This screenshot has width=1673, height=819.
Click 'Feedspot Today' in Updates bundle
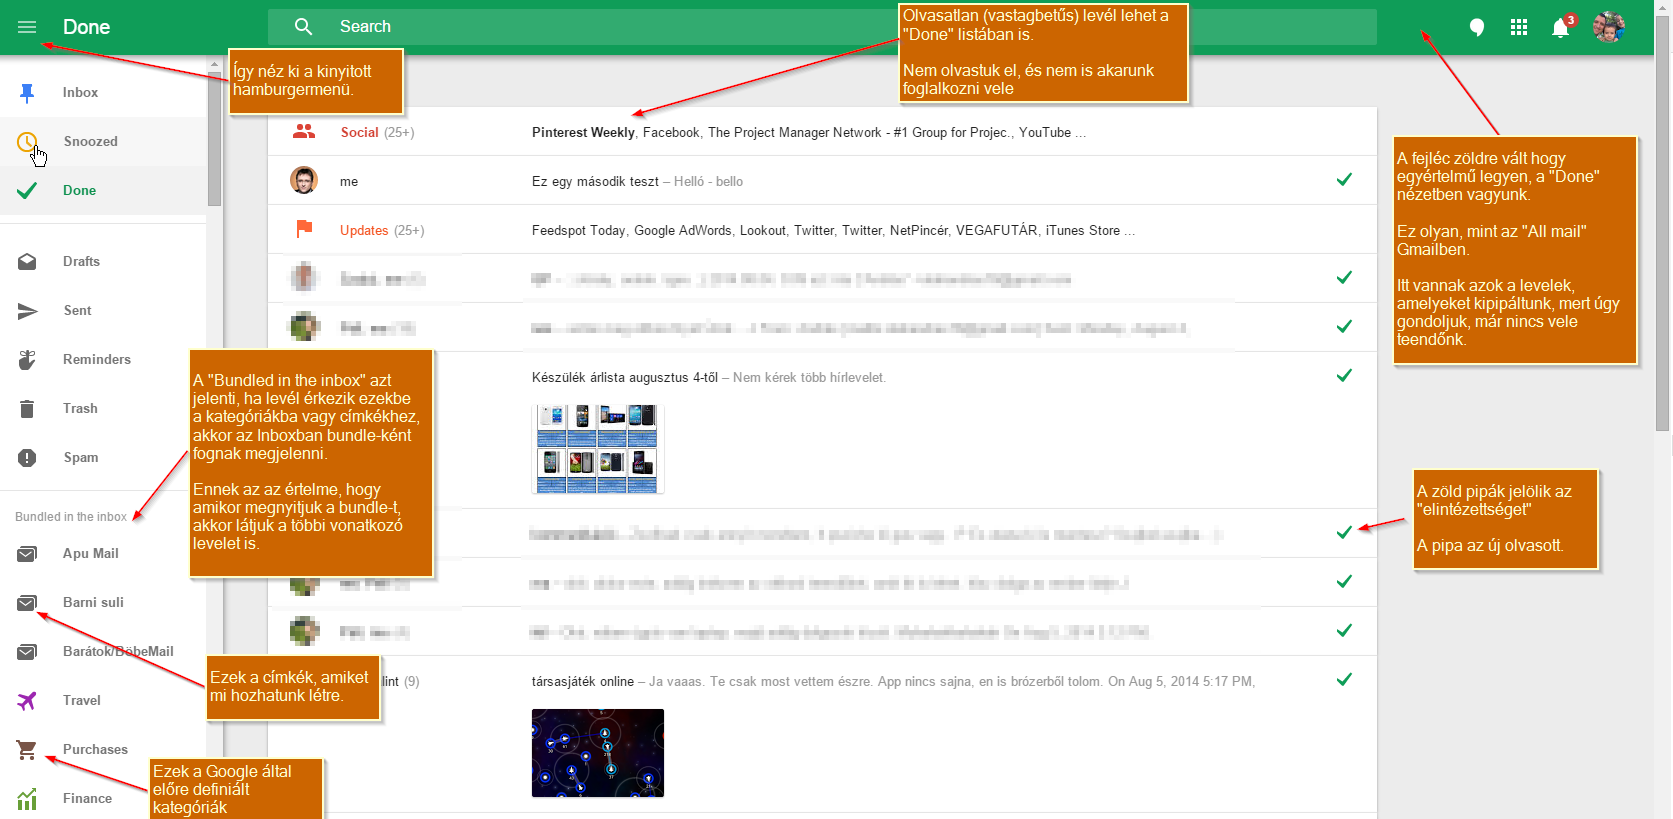pyautogui.click(x=579, y=230)
